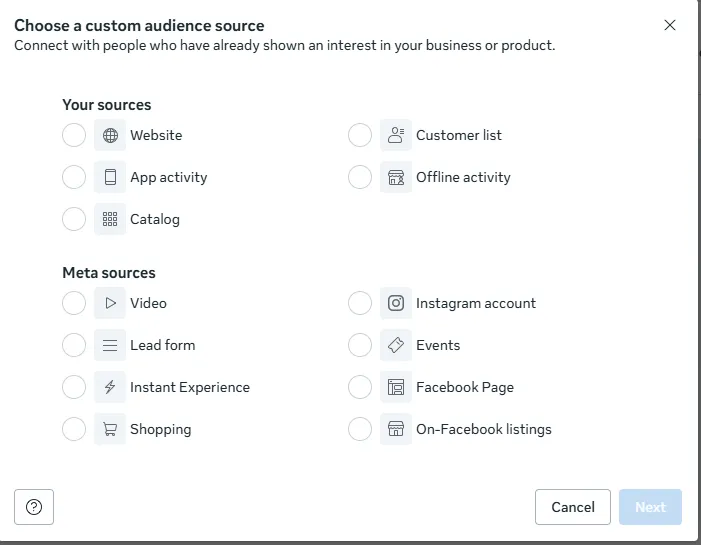Click the Instant Experience lightning bolt icon
The height and width of the screenshot is (545, 701).
(110, 387)
